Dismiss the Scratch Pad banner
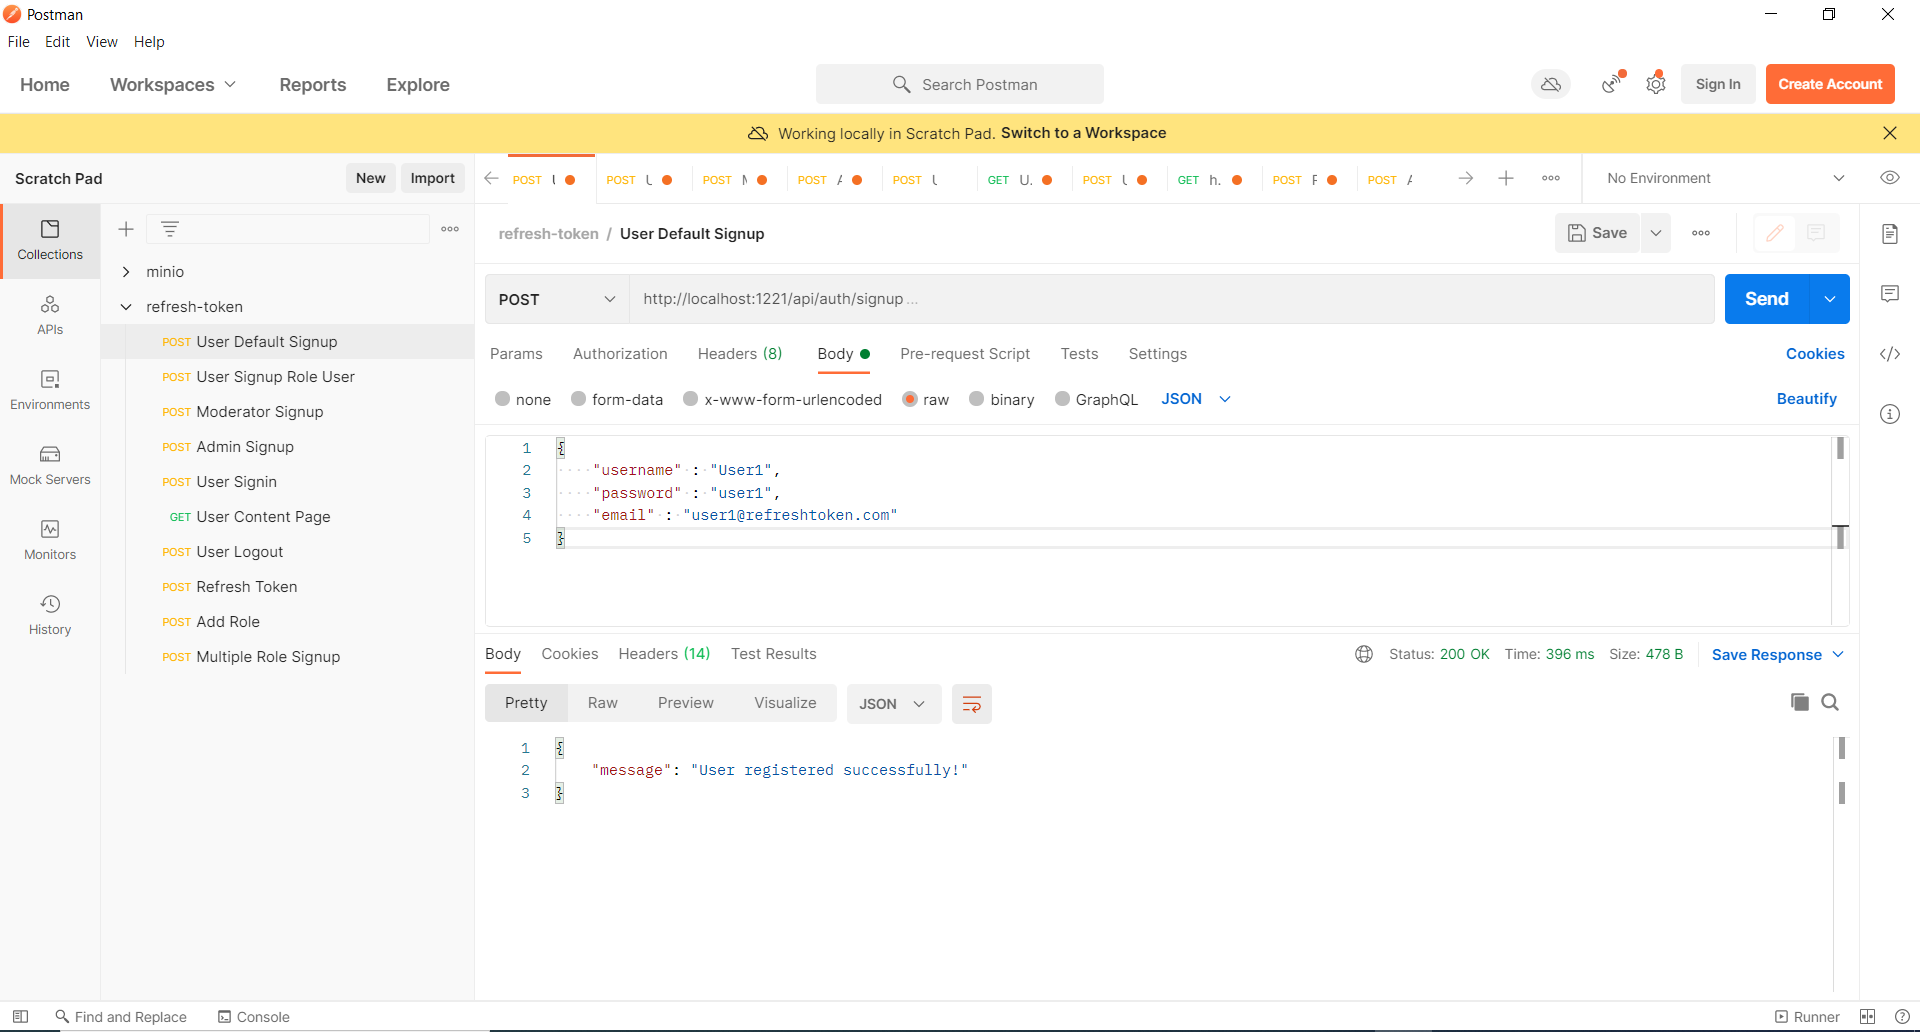 [1890, 133]
